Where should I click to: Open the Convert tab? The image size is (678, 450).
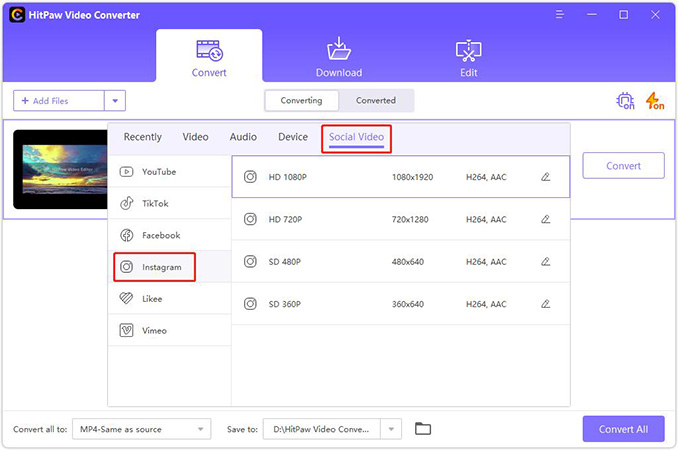point(209,56)
